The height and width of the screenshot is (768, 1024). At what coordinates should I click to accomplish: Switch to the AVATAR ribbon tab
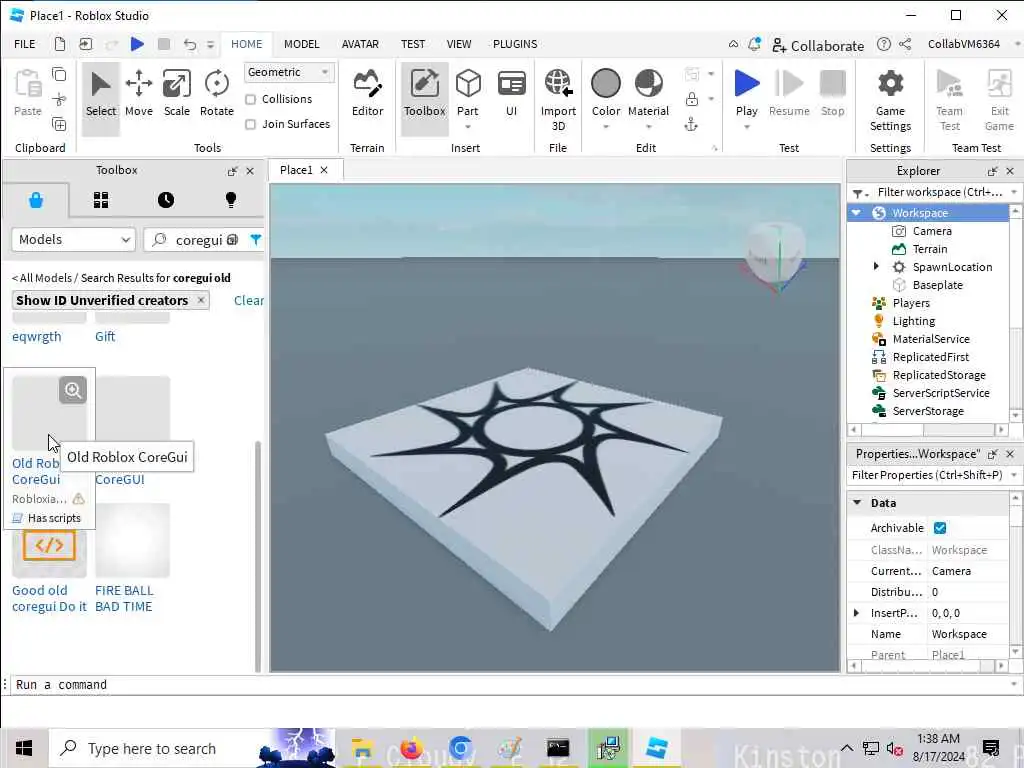click(360, 44)
